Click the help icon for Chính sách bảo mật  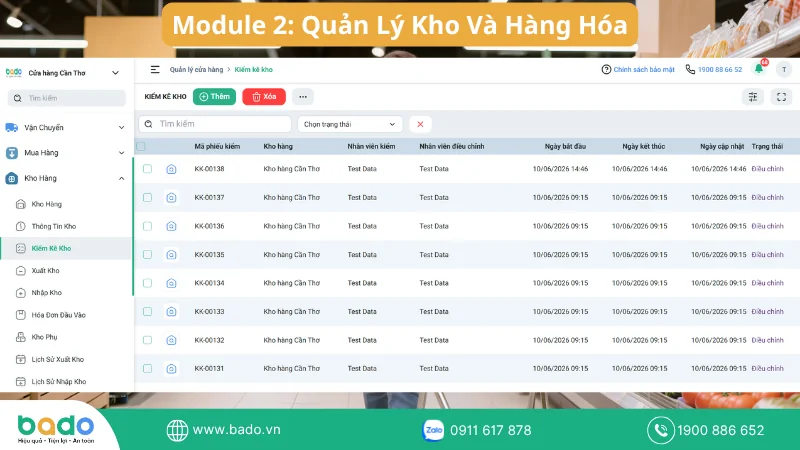pyautogui.click(x=606, y=69)
